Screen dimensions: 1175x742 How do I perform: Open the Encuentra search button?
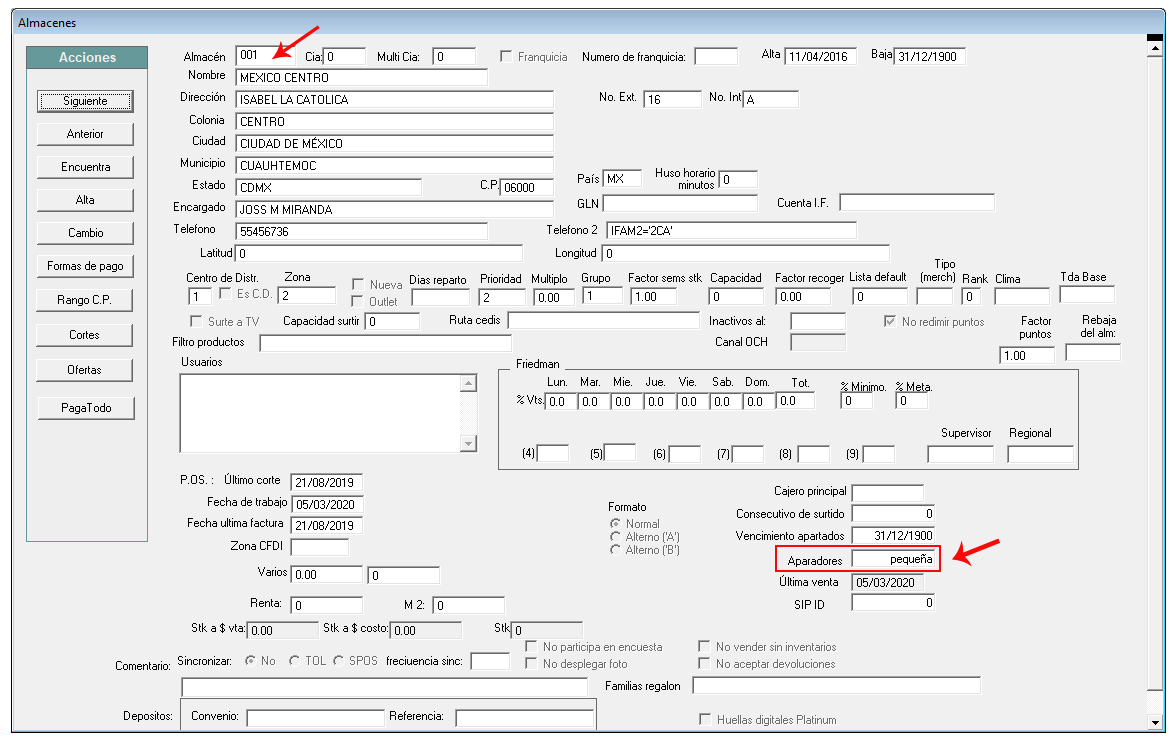pyautogui.click(x=85, y=167)
